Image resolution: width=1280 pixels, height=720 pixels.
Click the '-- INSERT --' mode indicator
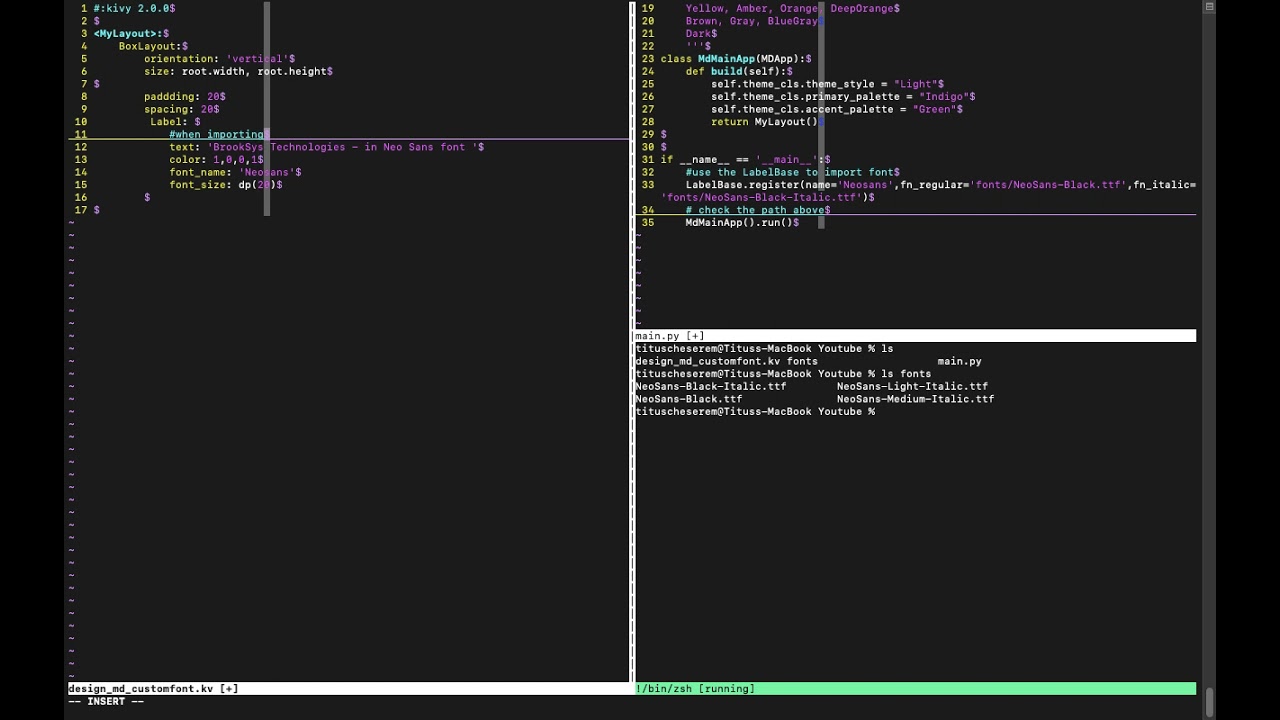pos(106,701)
